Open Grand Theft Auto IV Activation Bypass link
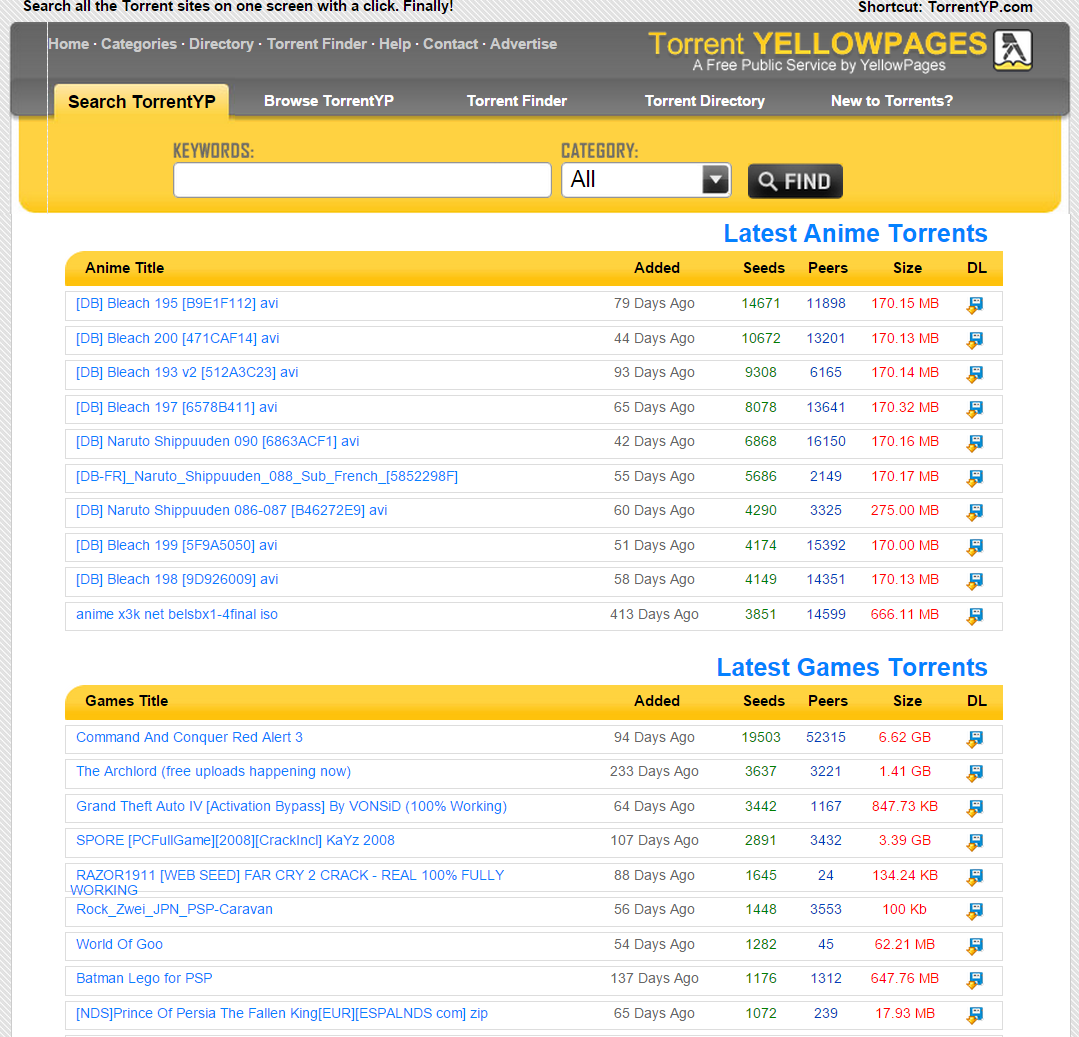This screenshot has width=1079, height=1037. coord(292,806)
